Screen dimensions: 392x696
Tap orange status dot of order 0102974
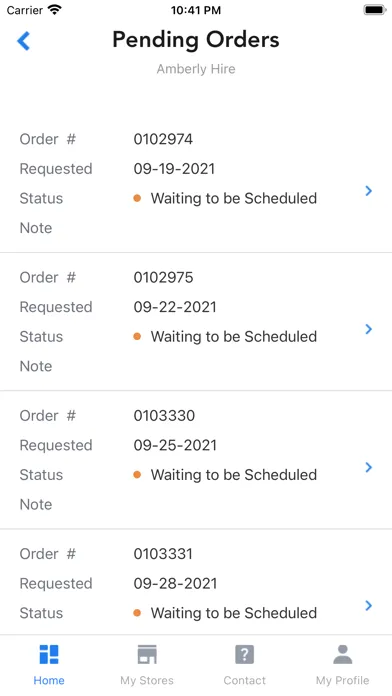pos(137,198)
